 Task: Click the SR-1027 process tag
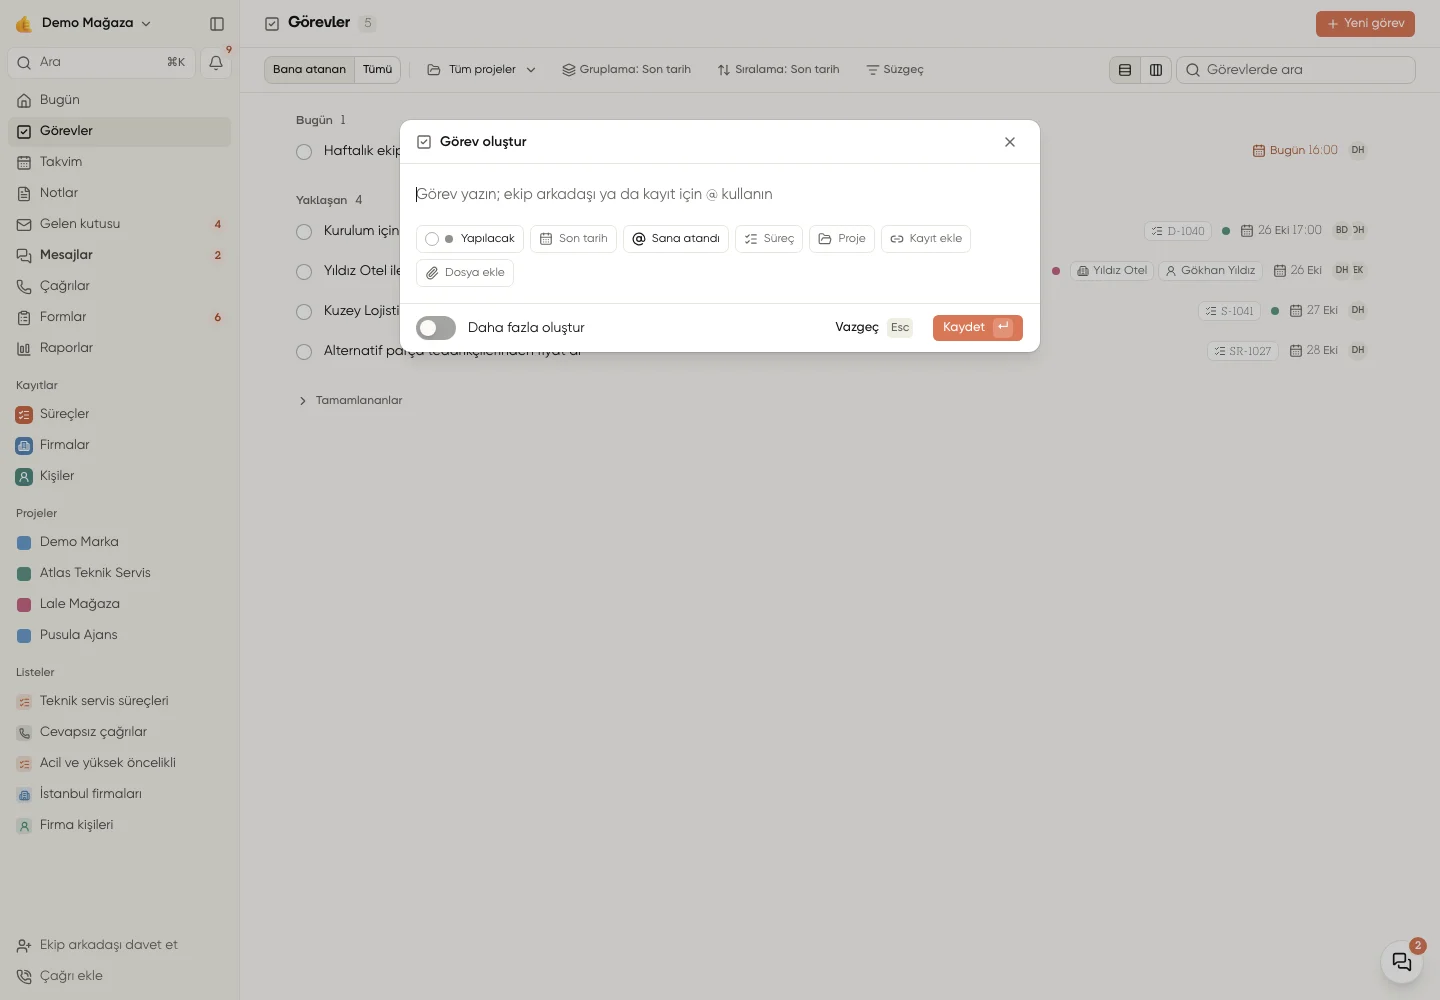[1243, 351]
